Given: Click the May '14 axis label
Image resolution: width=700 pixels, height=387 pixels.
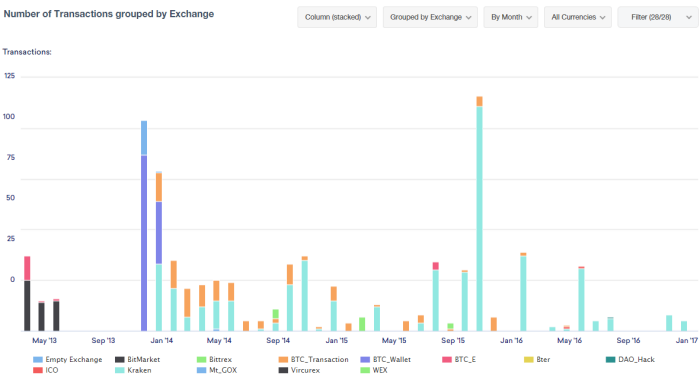Looking at the screenshot, I should pos(219,341).
